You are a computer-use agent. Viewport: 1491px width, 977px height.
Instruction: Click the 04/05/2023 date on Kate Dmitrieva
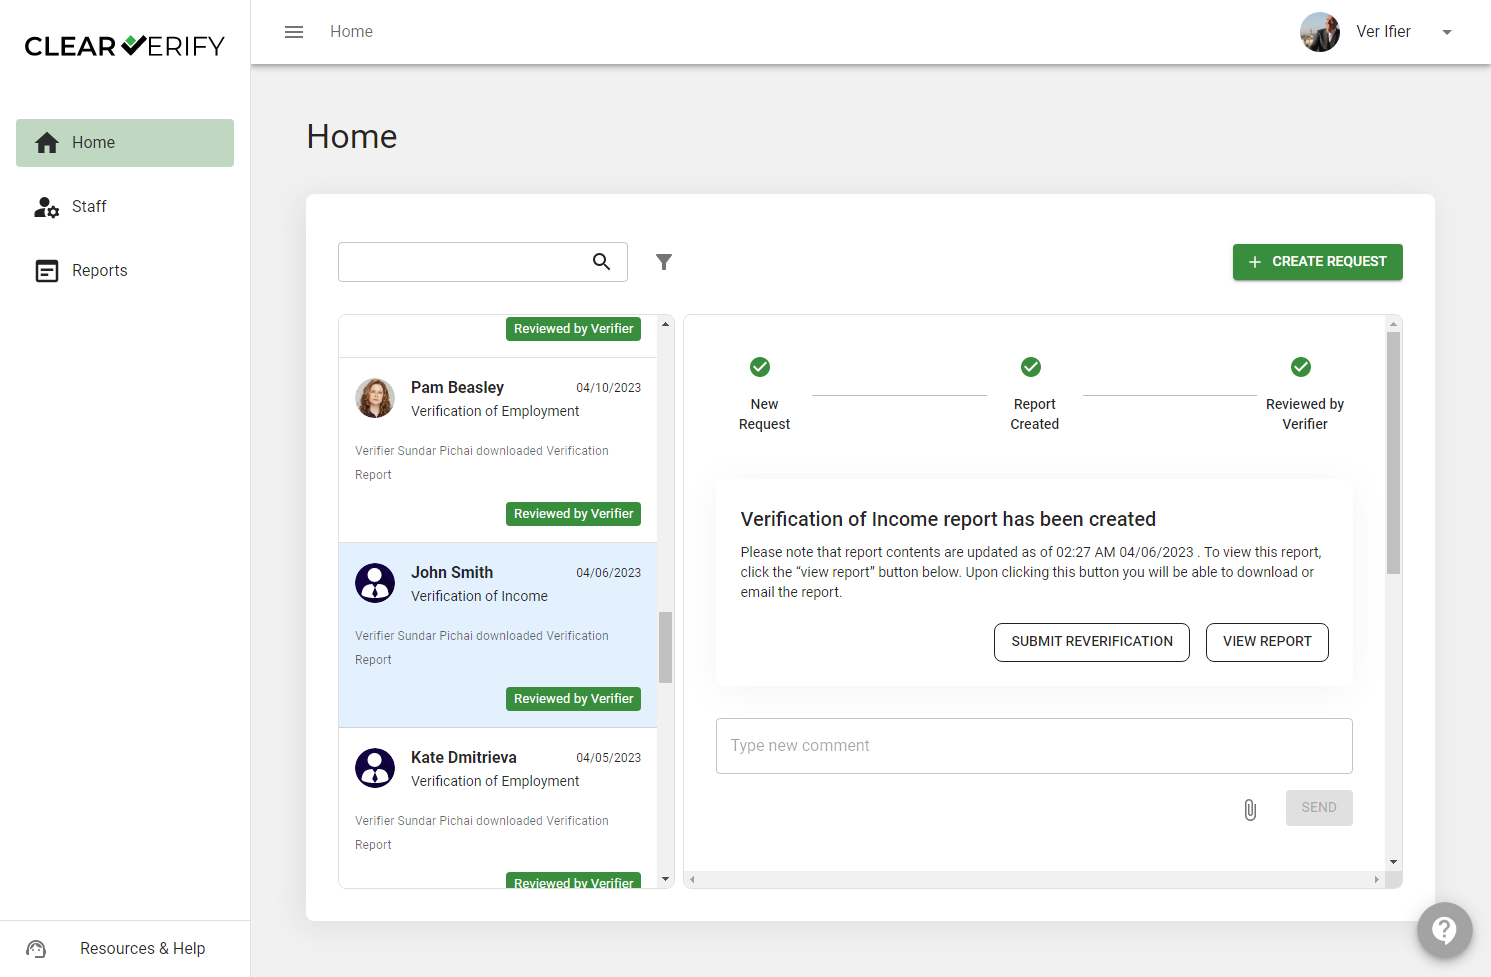[608, 758]
